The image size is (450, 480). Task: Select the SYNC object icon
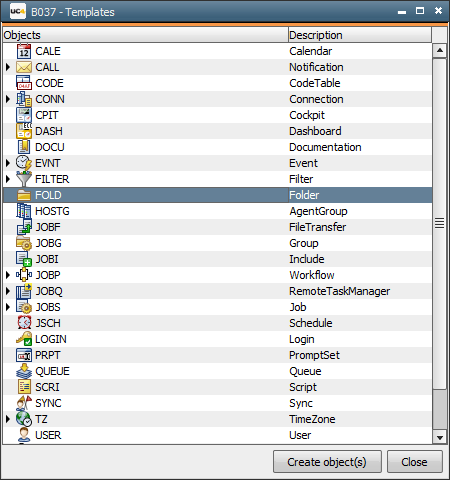[x=24, y=403]
